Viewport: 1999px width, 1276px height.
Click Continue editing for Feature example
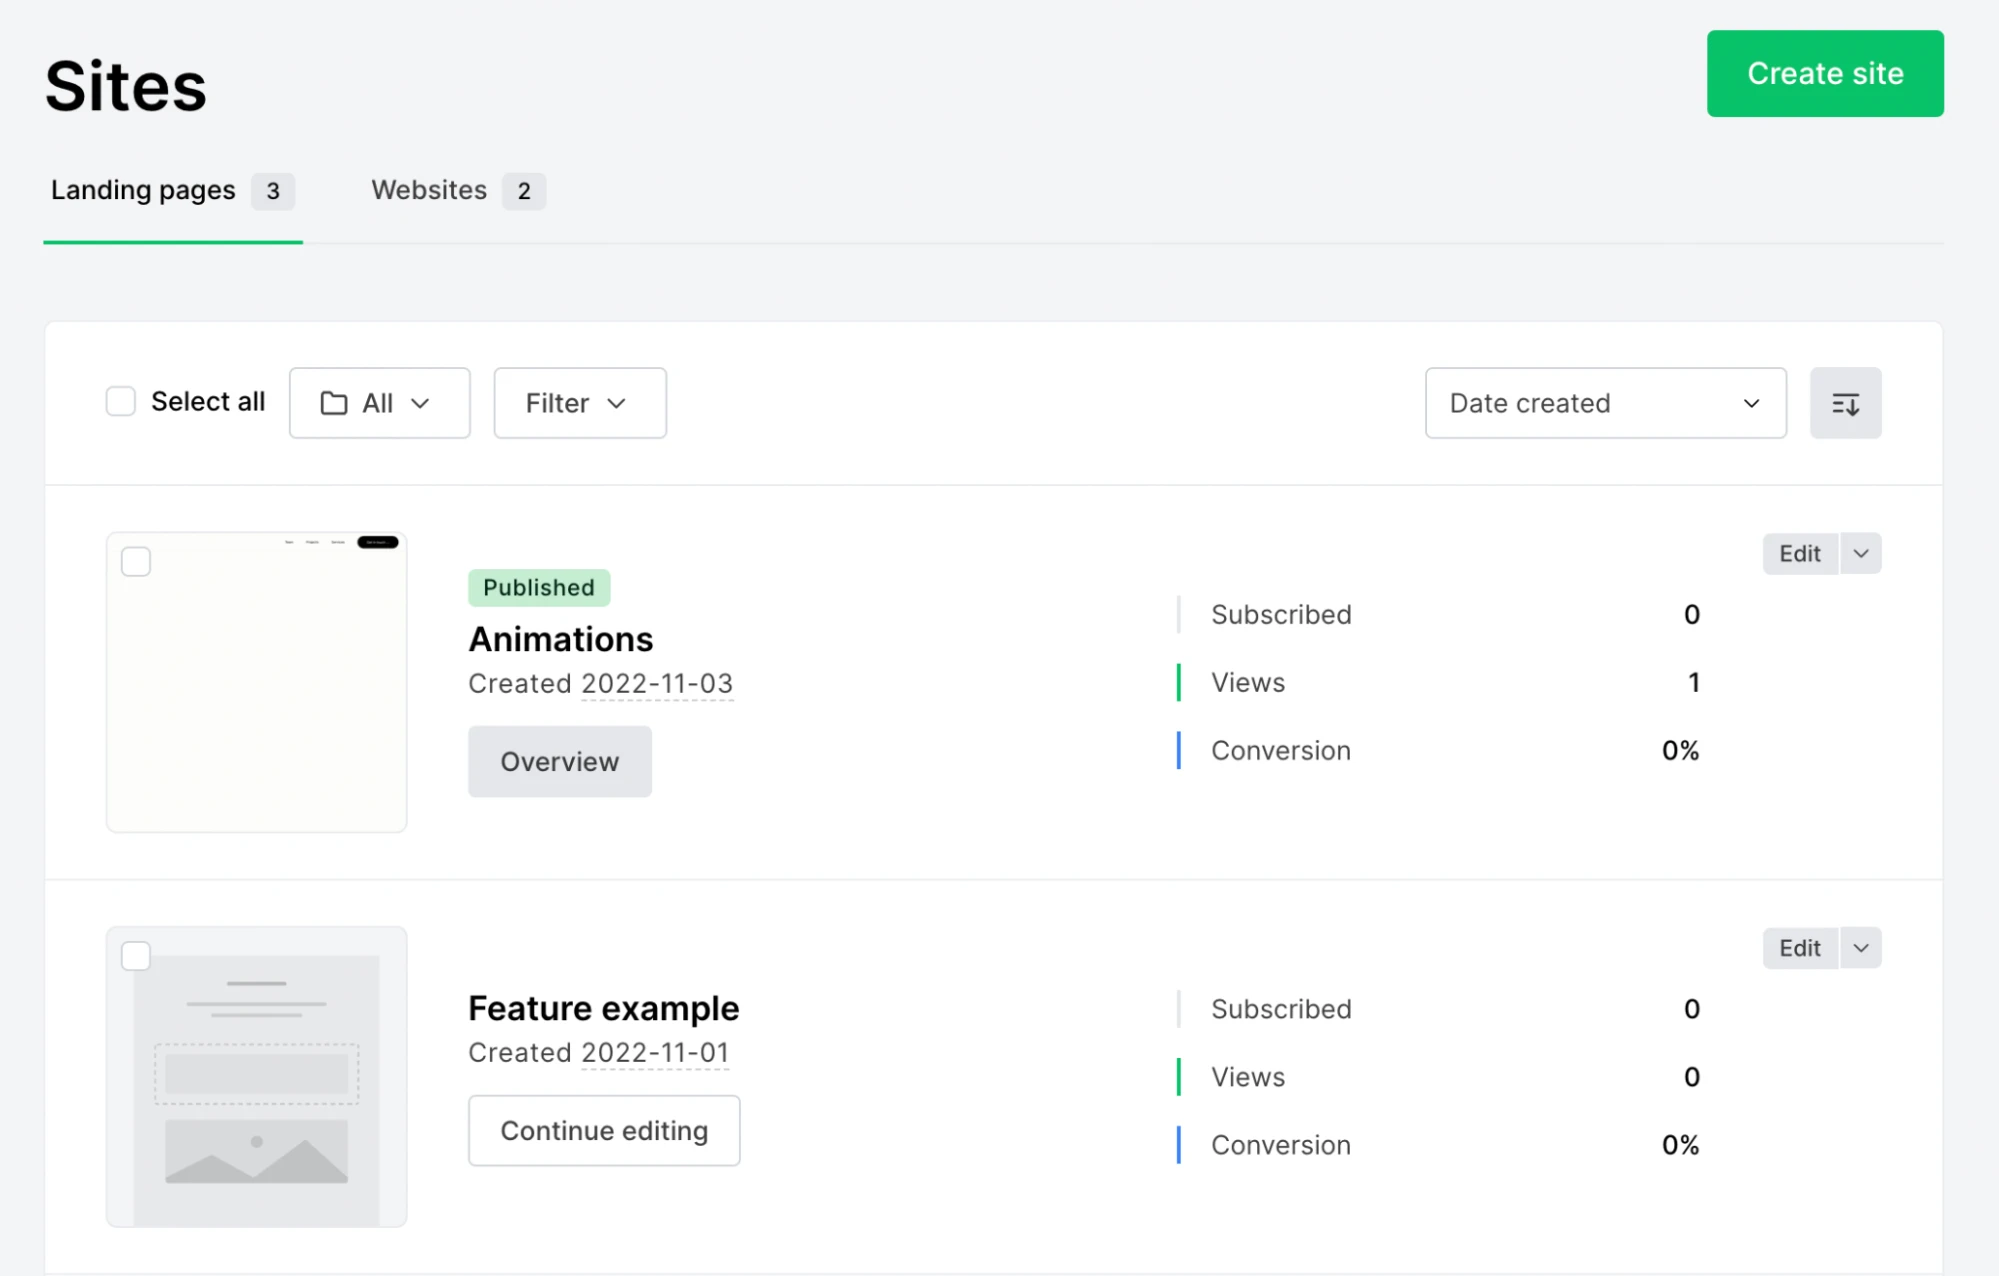[x=604, y=1131]
